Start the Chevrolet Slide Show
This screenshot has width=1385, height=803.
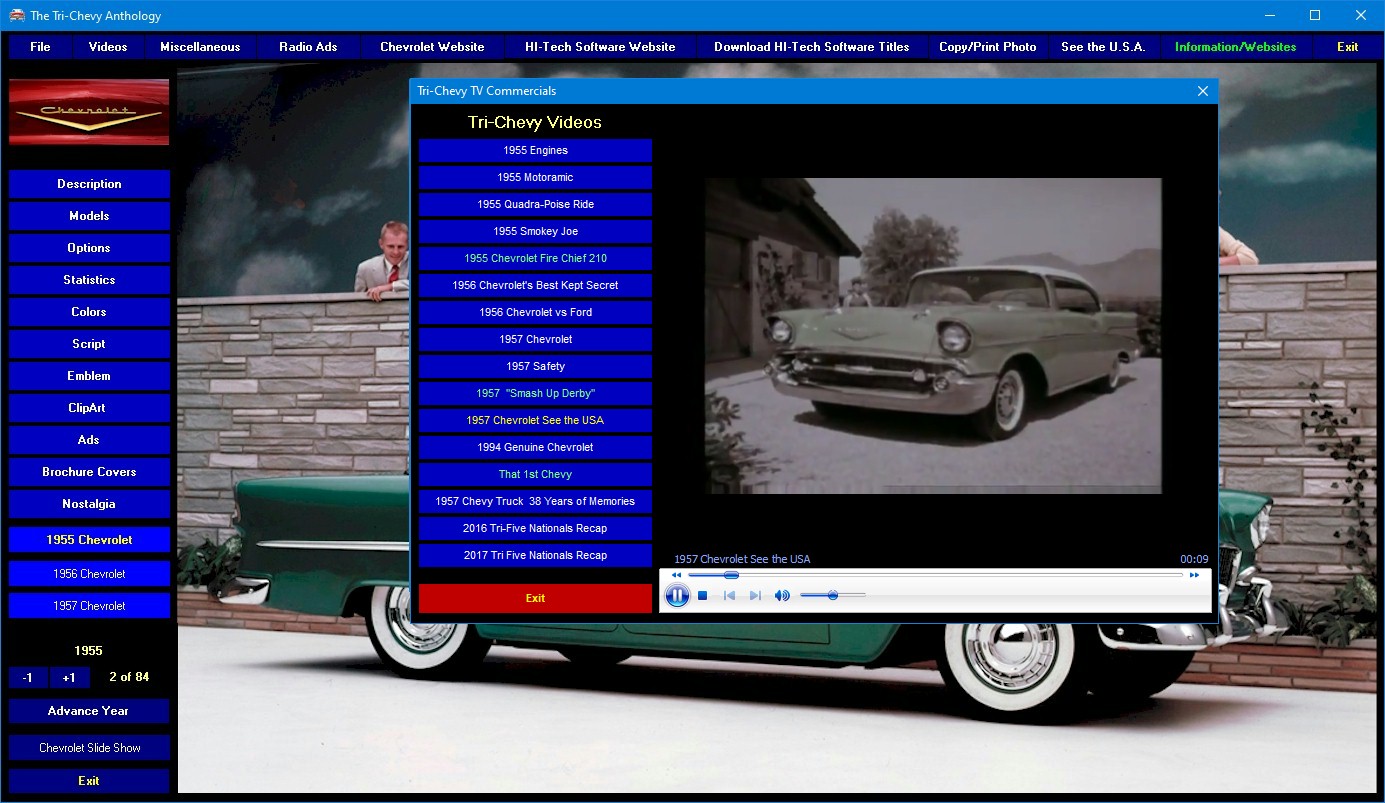coord(89,748)
